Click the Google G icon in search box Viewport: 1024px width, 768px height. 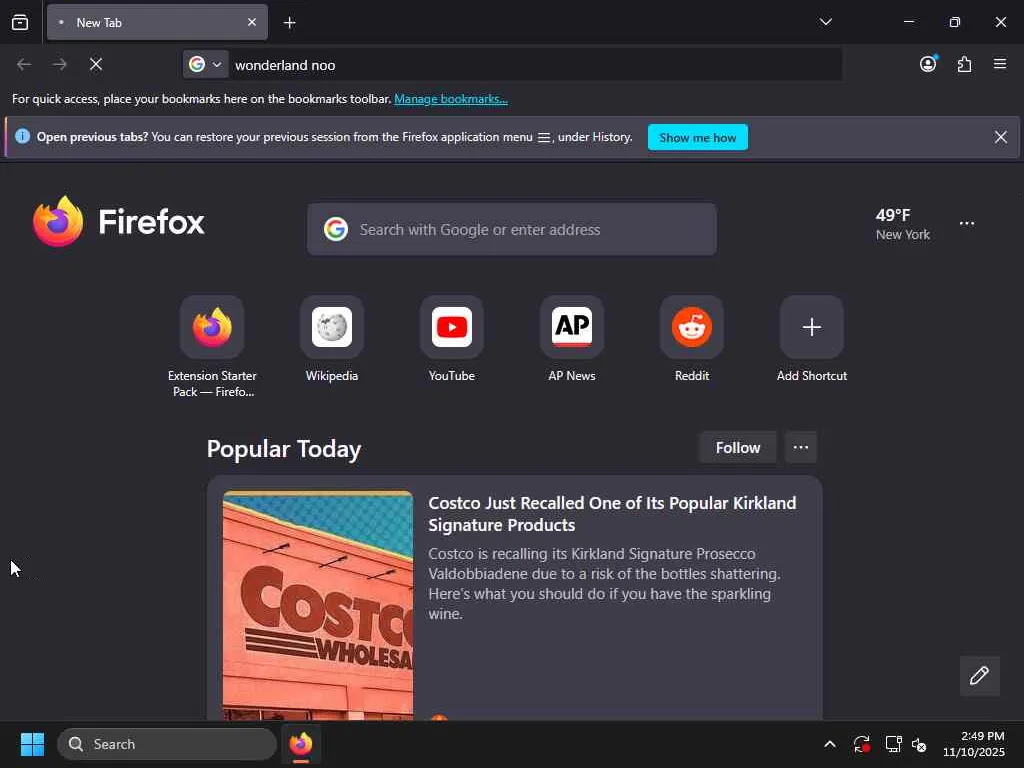click(x=336, y=229)
